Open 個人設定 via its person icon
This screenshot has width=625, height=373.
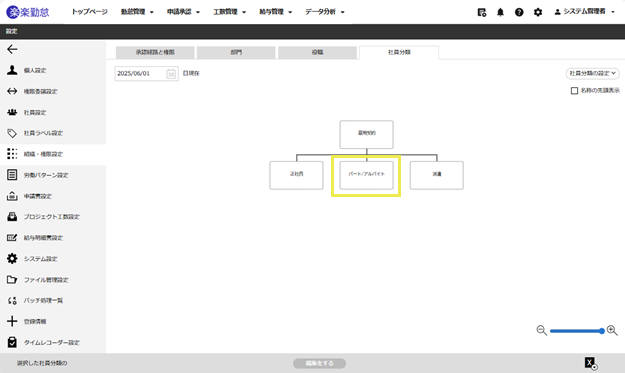point(12,70)
